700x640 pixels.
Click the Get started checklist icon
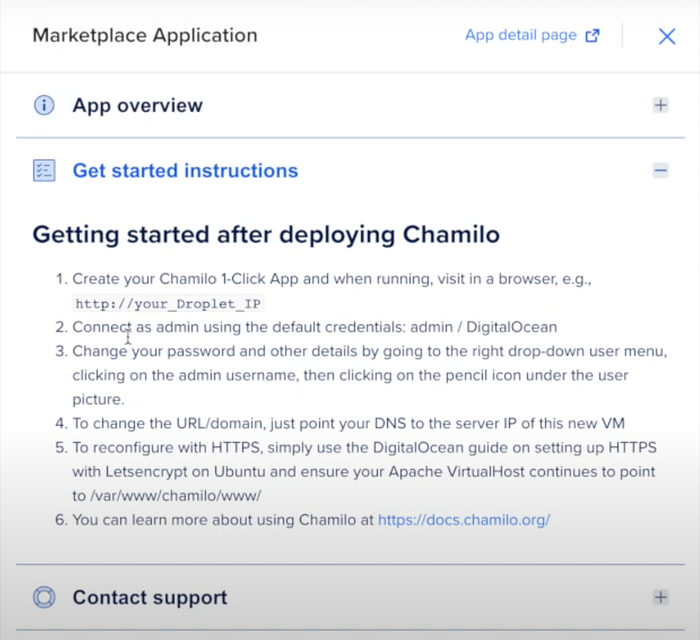coord(44,170)
